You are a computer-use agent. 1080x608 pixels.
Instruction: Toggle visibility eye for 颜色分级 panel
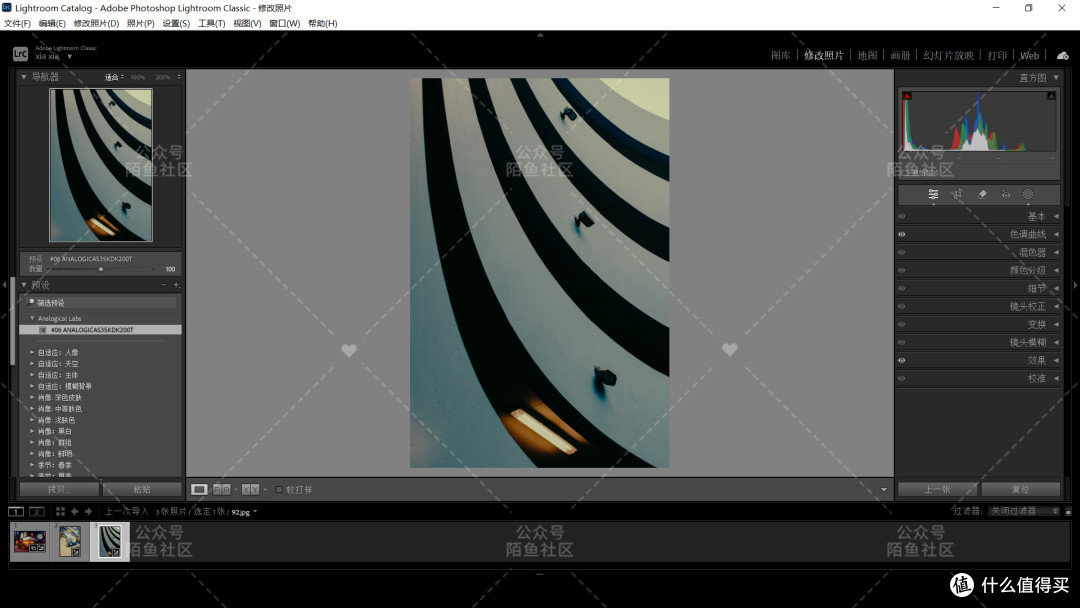pyautogui.click(x=902, y=270)
